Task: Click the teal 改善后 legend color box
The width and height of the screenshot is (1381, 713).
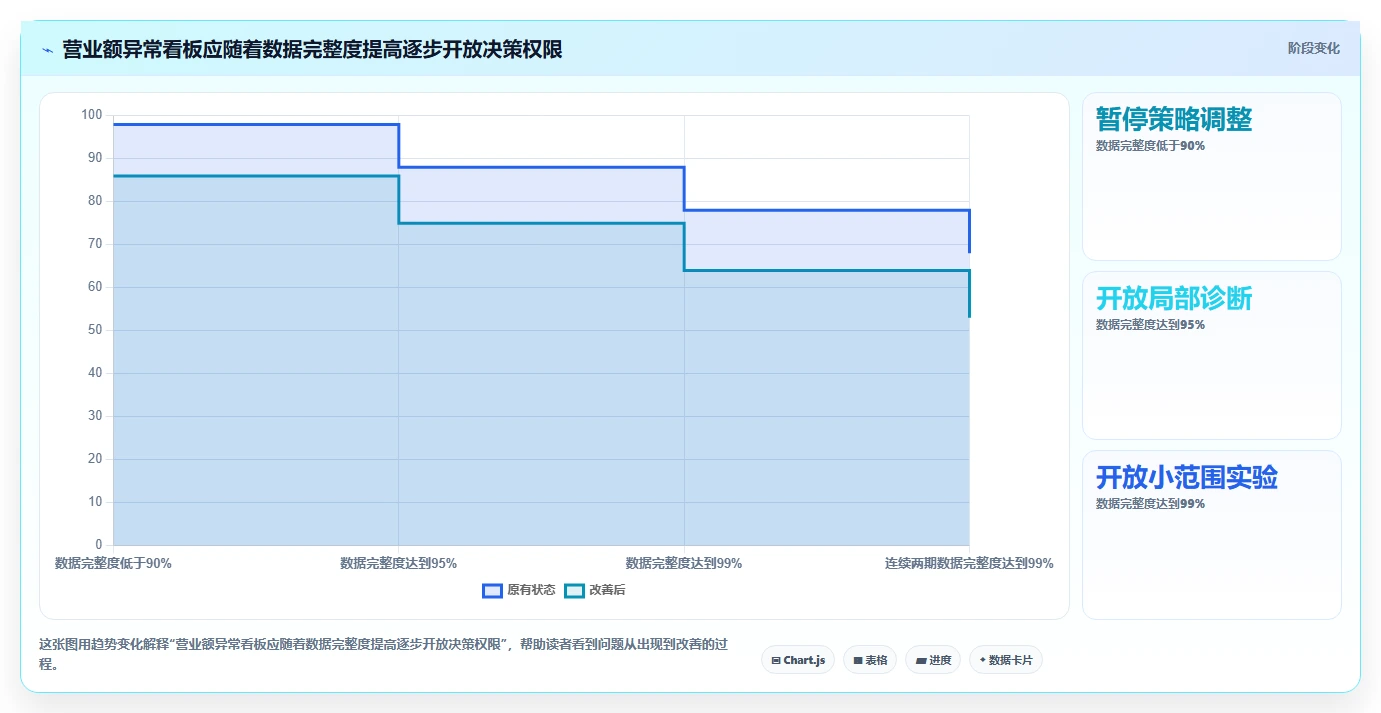Action: click(574, 590)
